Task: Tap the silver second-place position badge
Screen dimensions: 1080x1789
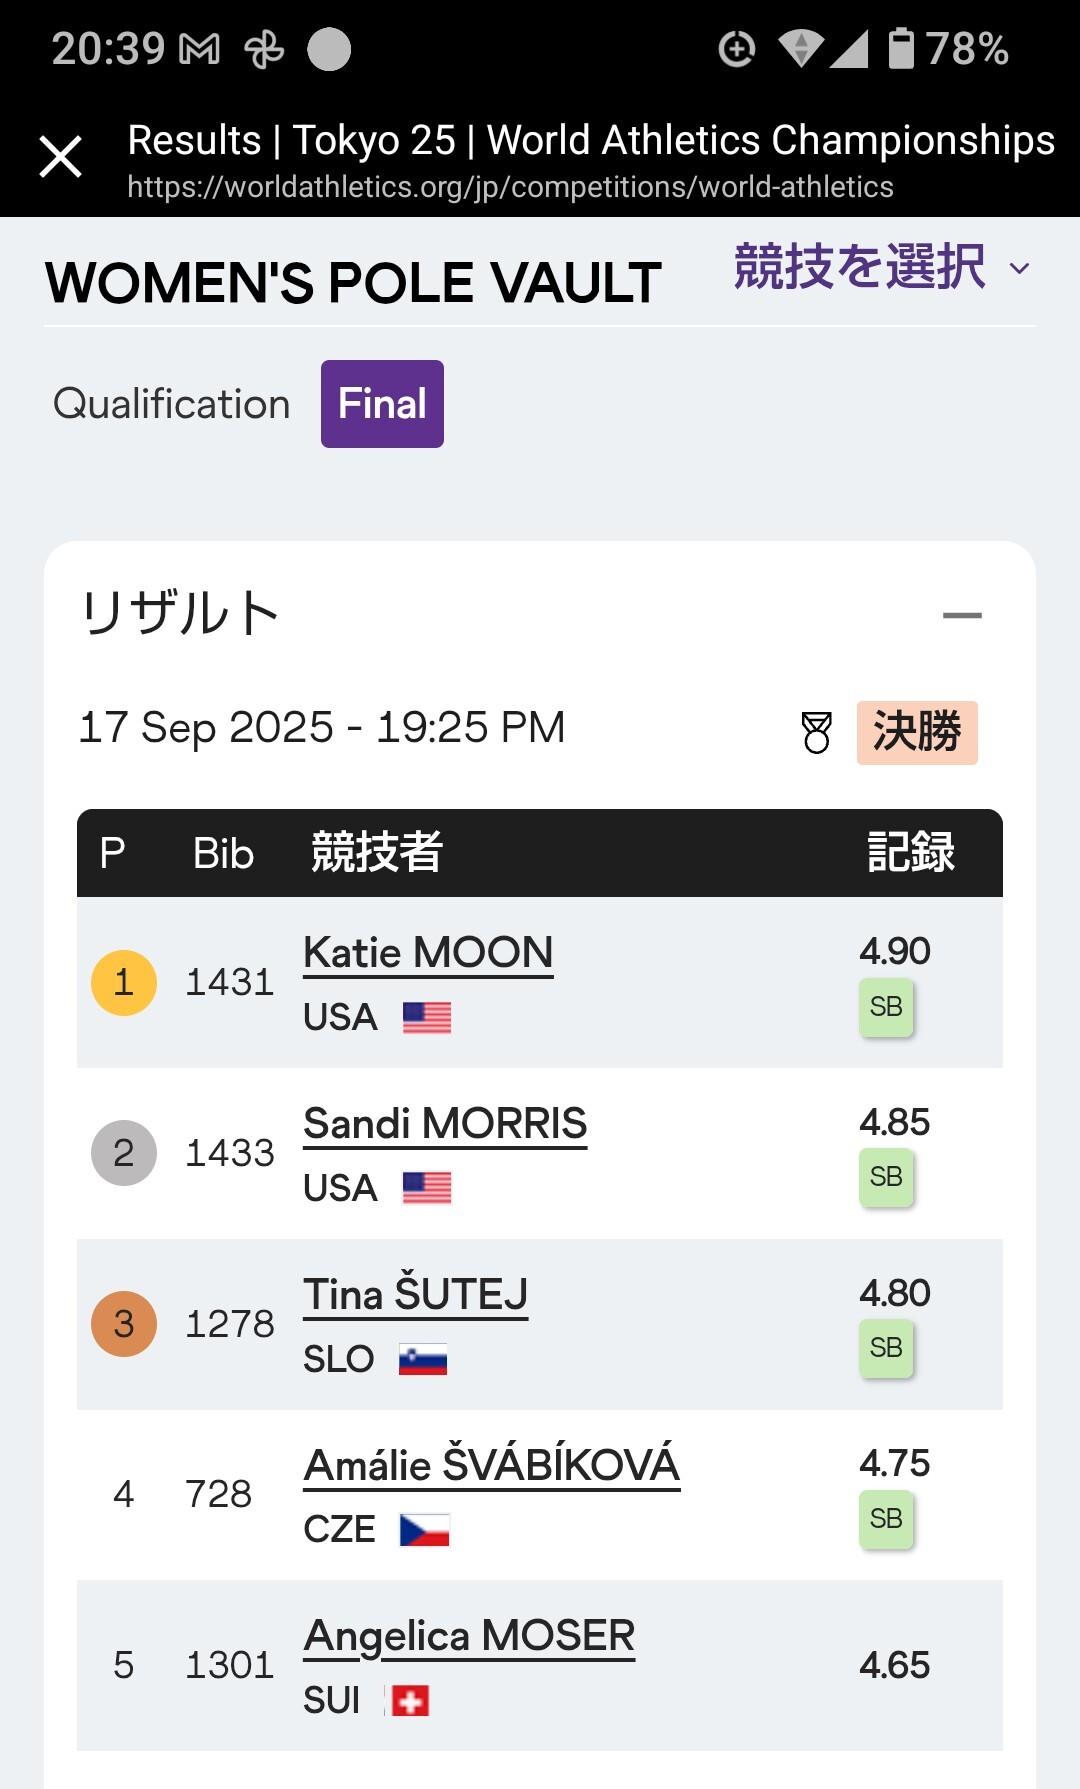Action: point(124,1153)
